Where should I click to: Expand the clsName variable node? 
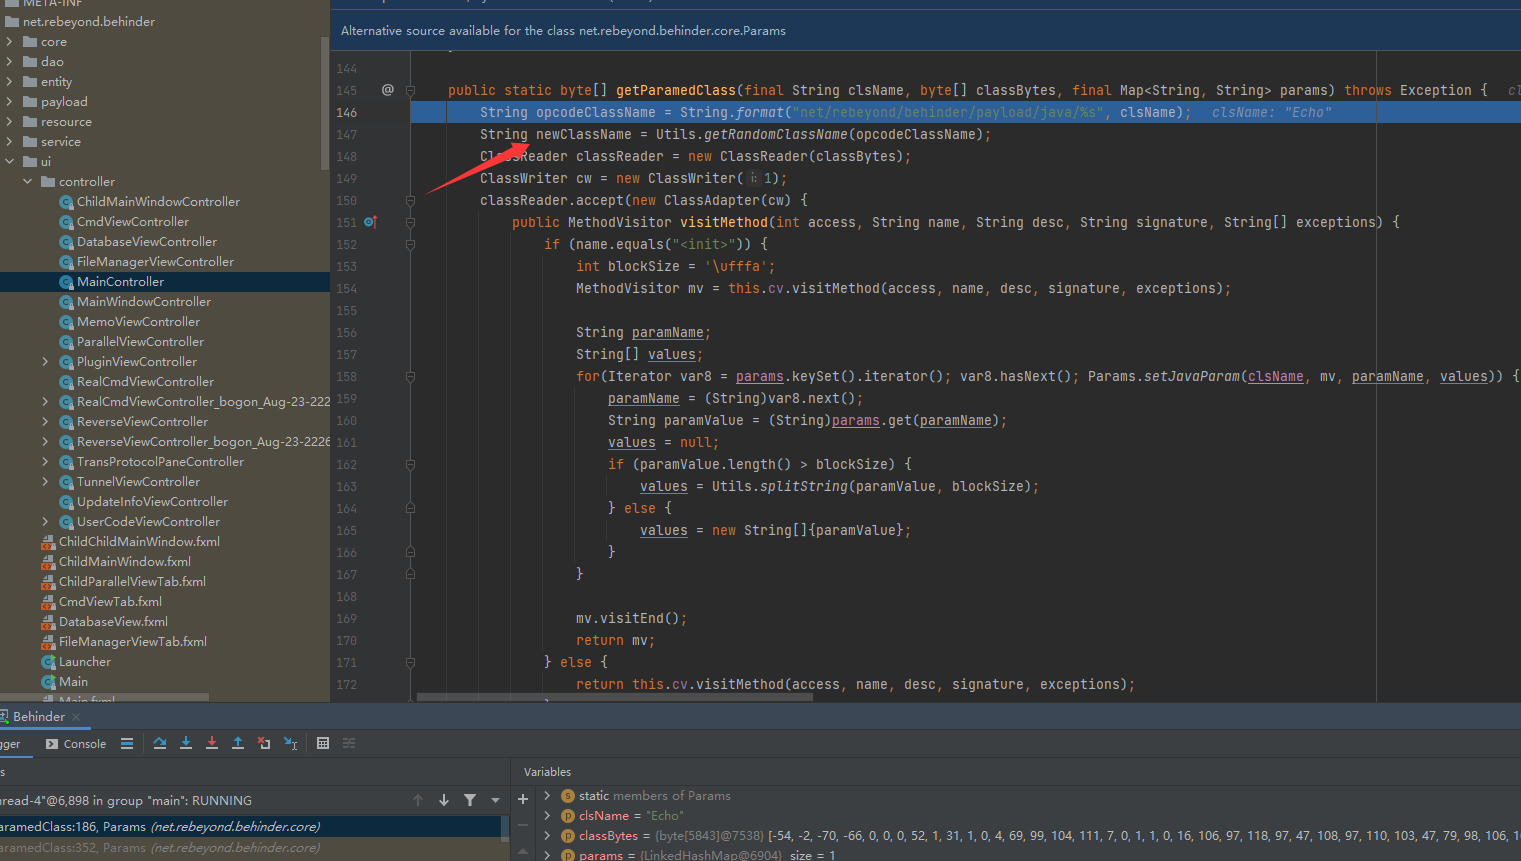tap(547, 816)
